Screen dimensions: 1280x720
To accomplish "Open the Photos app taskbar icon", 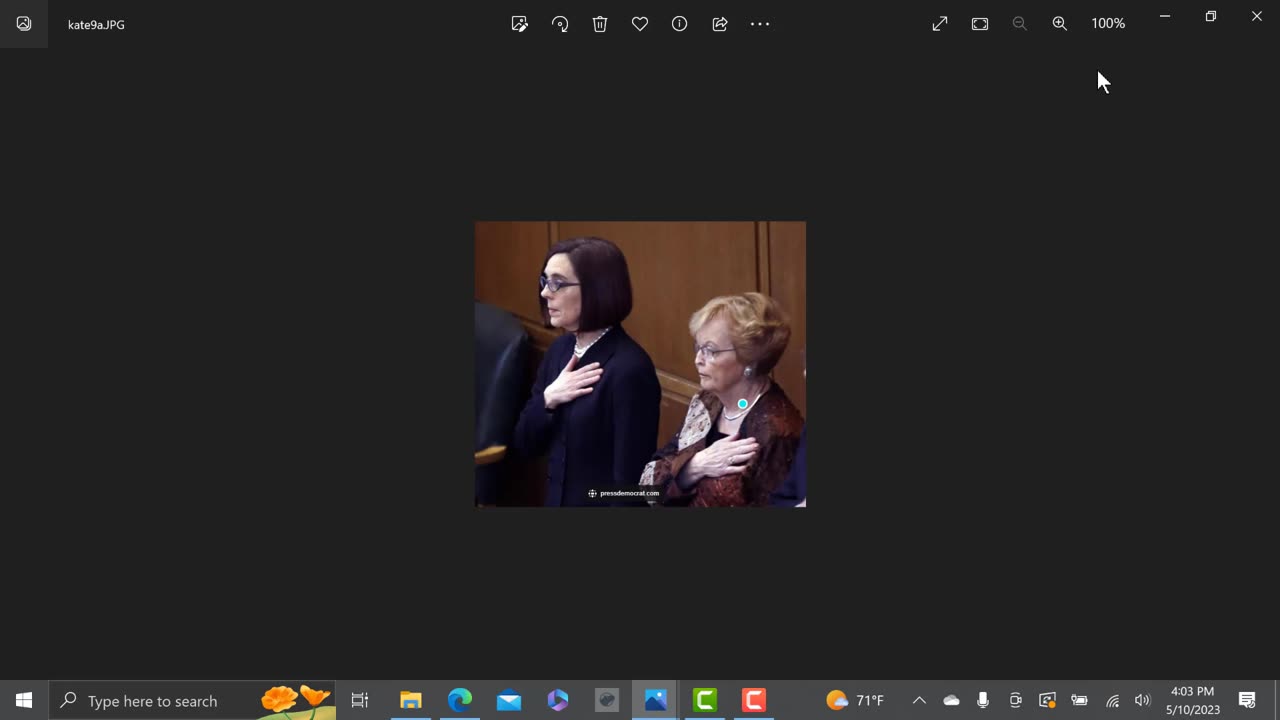I will (x=656, y=700).
